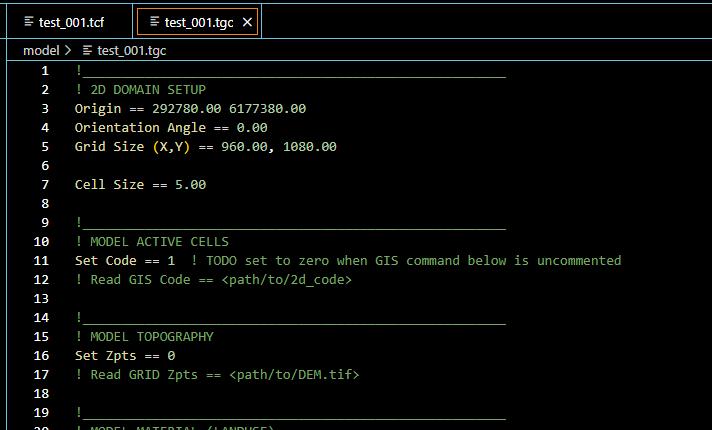Switch to the test_001.tcf tab
The height and width of the screenshot is (430, 712).
pyautogui.click(x=69, y=22)
